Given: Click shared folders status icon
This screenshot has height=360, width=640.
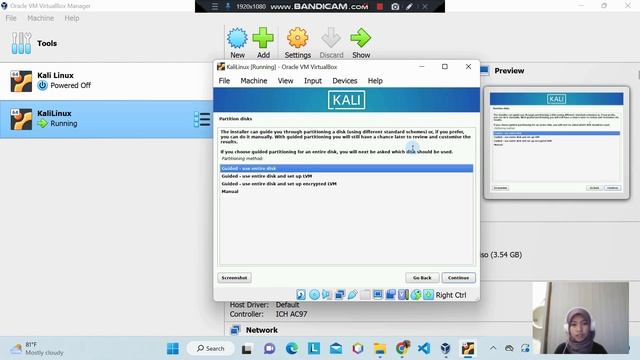Looking at the screenshot, I should pos(365,295).
